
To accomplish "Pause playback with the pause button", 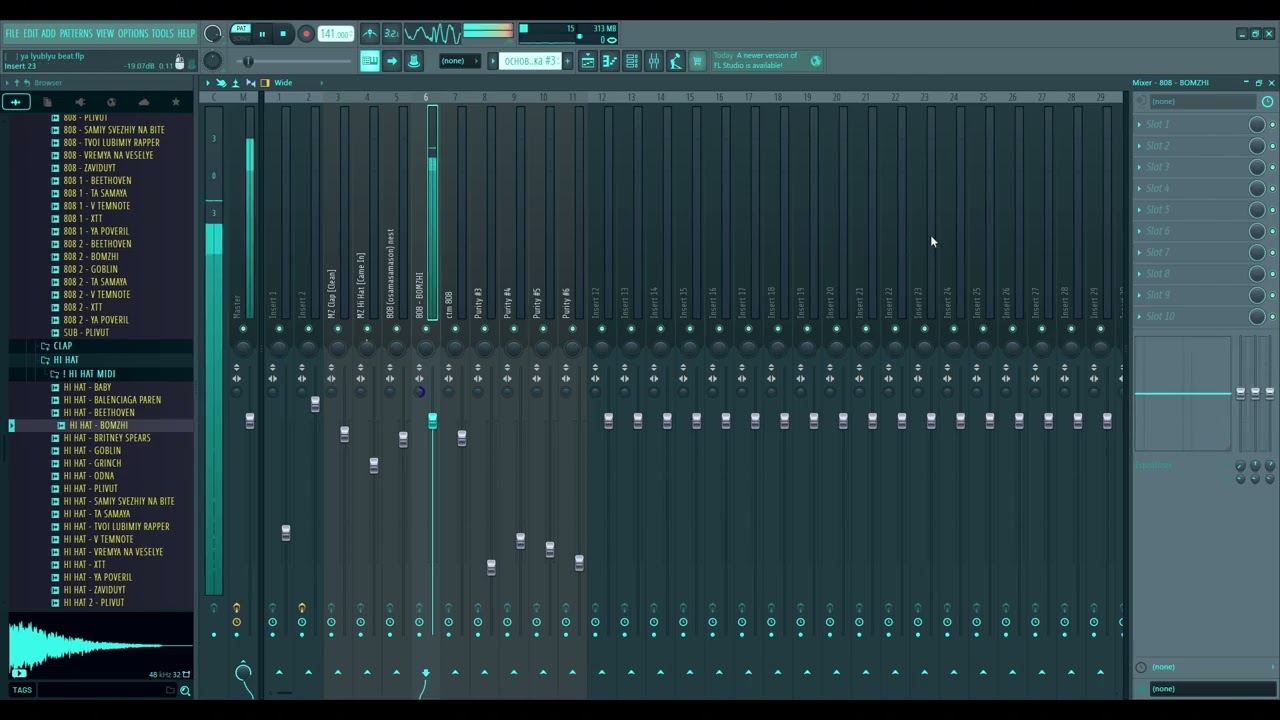I will pyautogui.click(x=262, y=33).
